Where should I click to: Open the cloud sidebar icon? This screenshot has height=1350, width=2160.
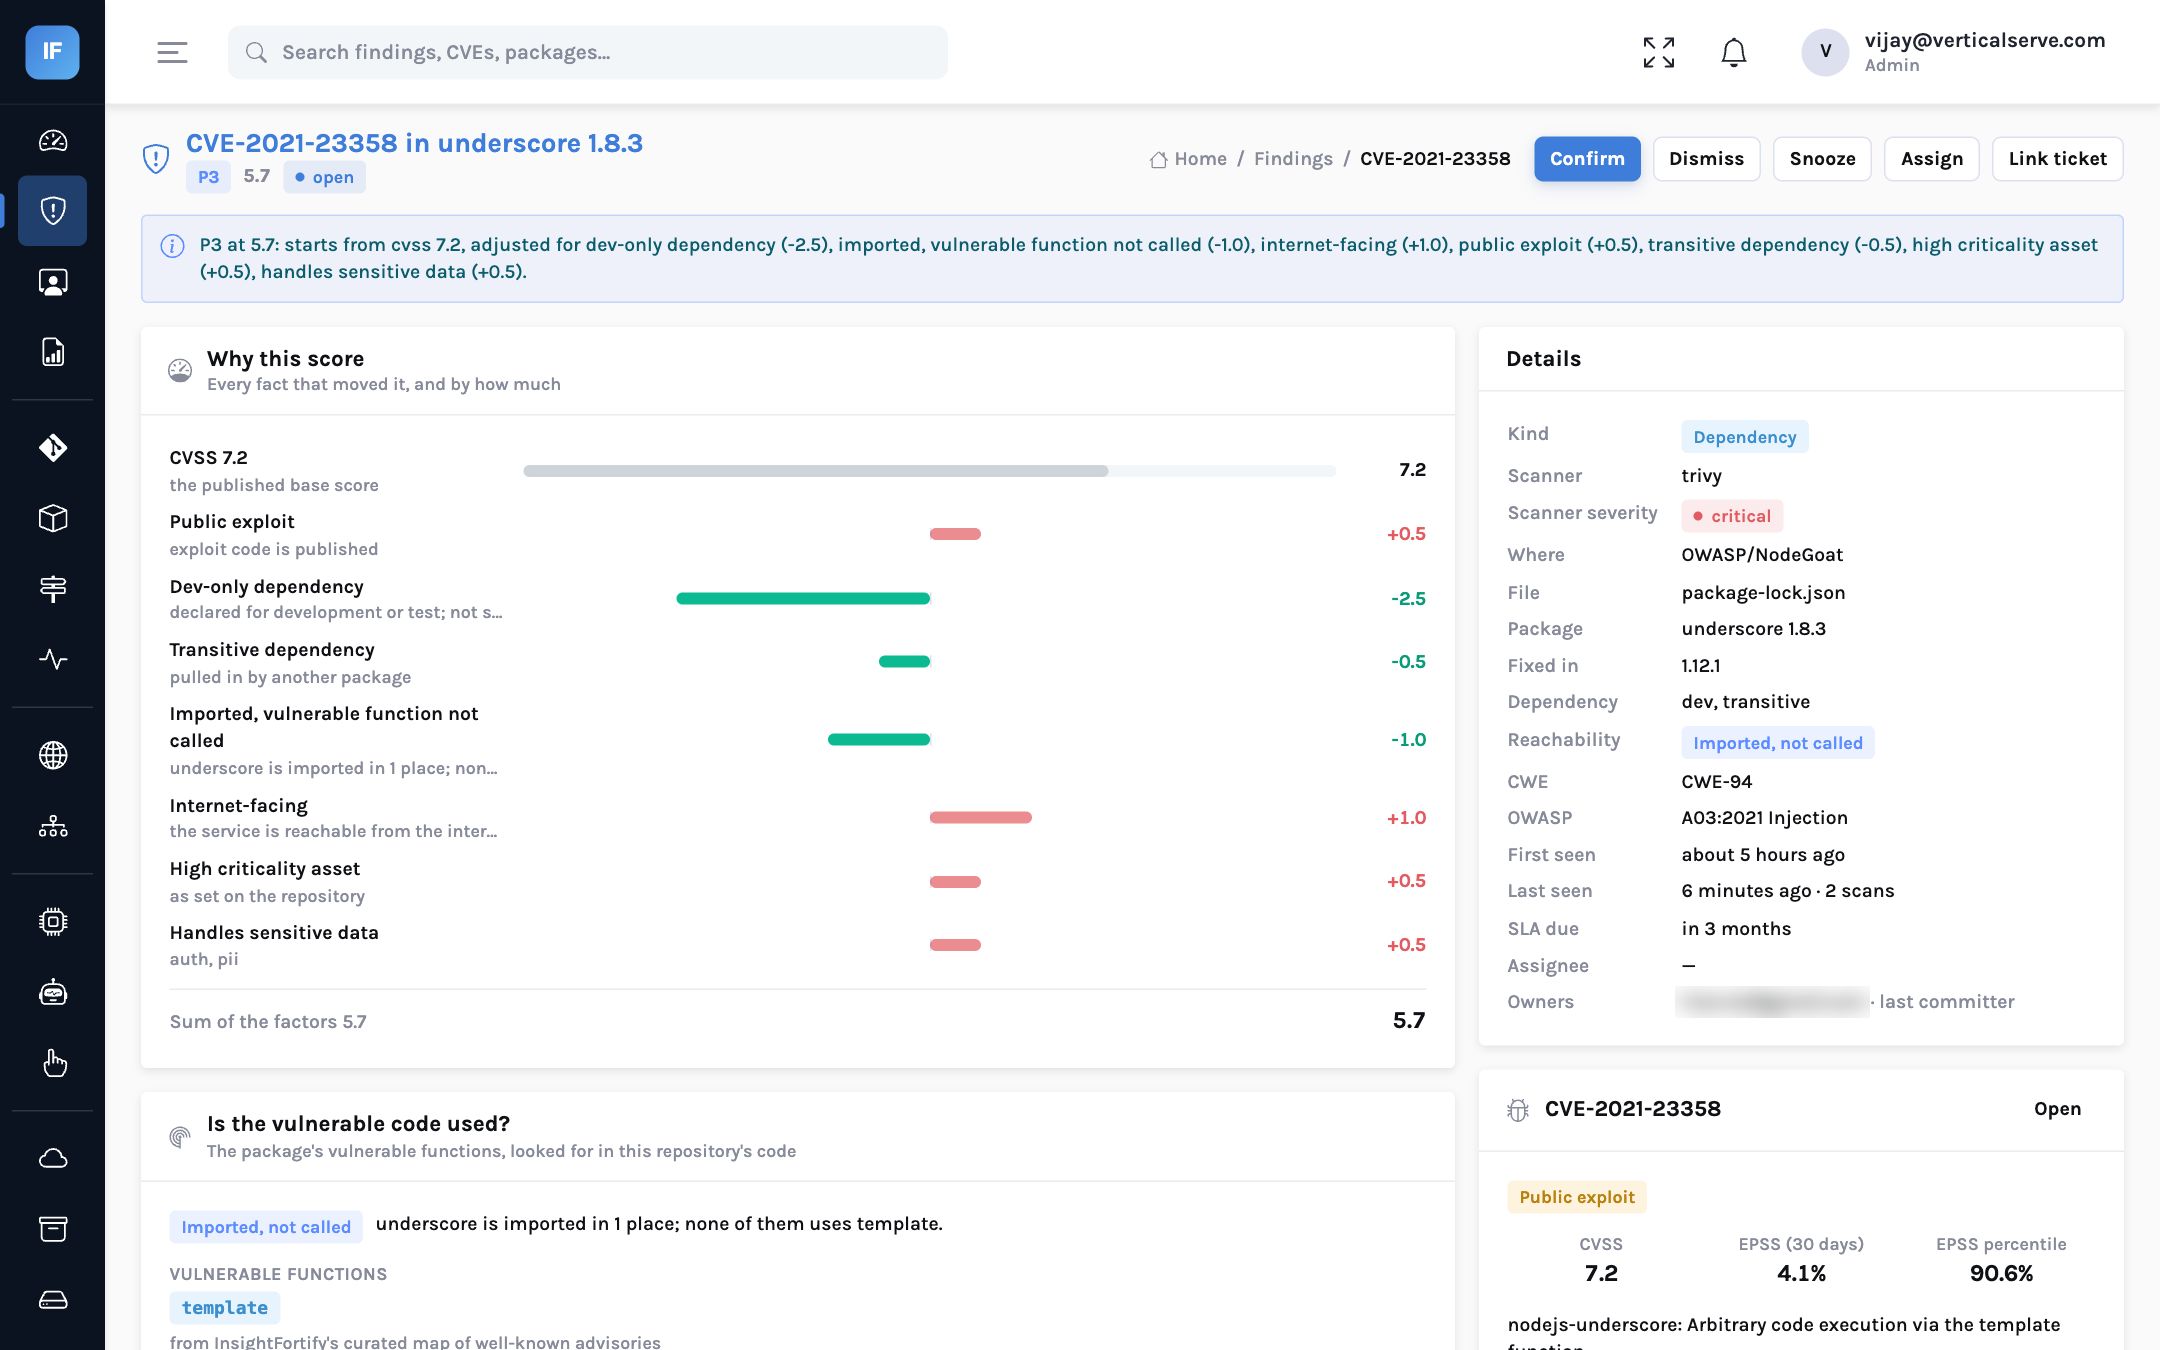tap(53, 1158)
